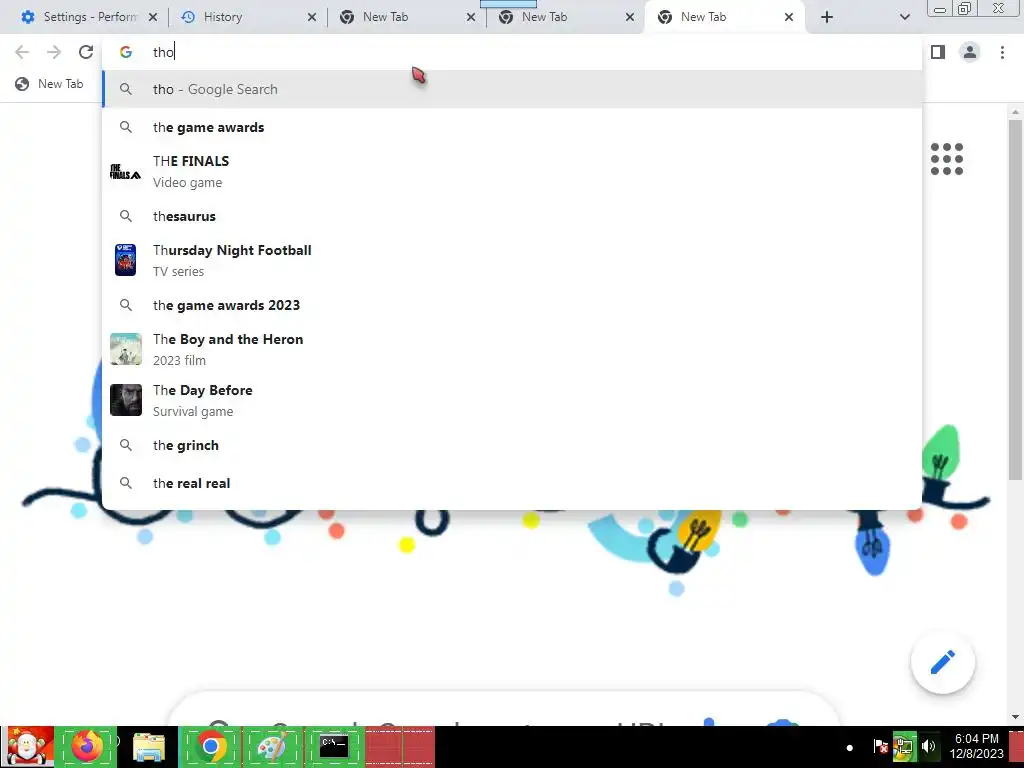Open a new tab with the plus button
Image resolution: width=1024 pixels, height=768 pixels.
click(x=827, y=17)
